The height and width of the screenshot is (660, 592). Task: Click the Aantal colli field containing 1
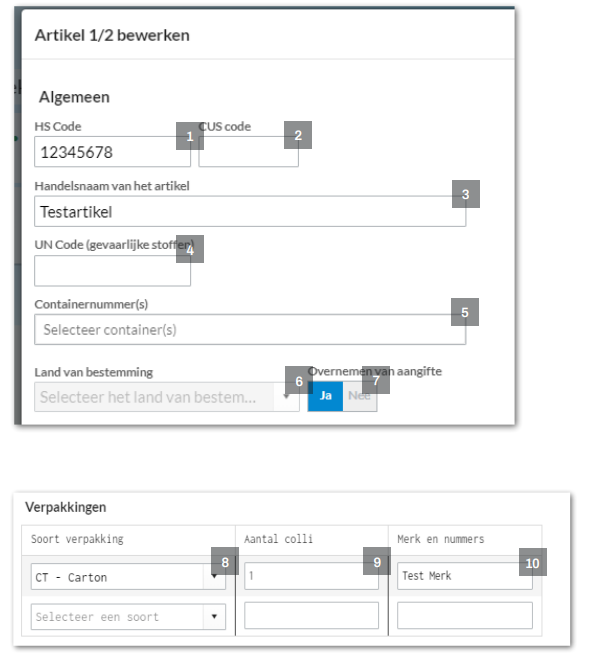pos(311,576)
